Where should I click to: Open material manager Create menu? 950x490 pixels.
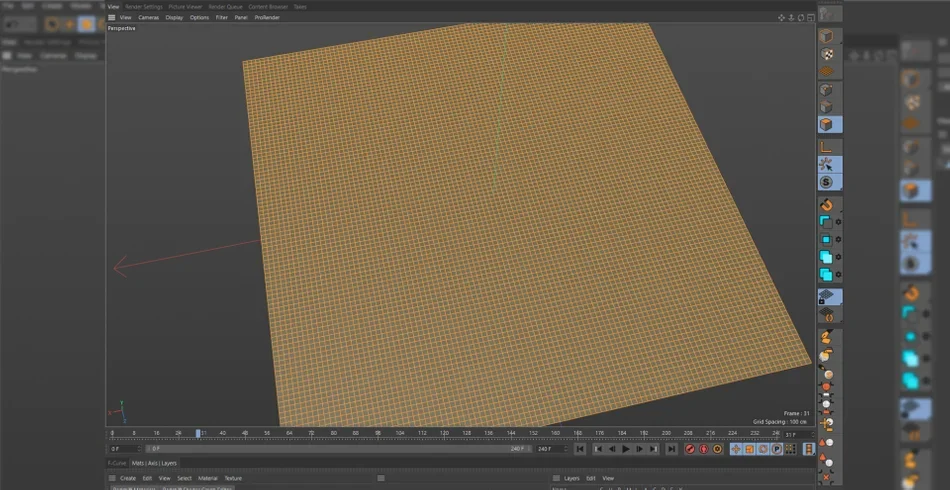pyautogui.click(x=128, y=478)
